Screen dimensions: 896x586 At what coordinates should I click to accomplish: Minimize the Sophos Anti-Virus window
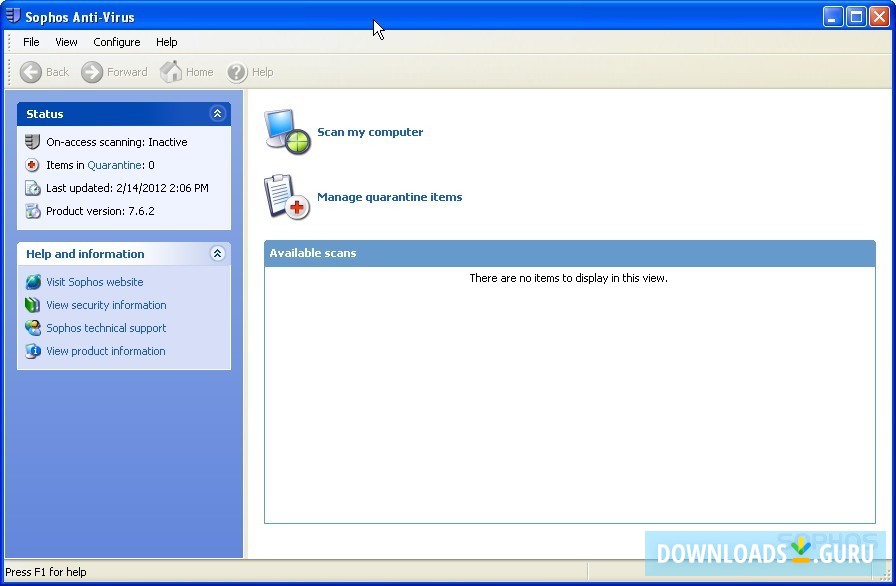pos(833,17)
